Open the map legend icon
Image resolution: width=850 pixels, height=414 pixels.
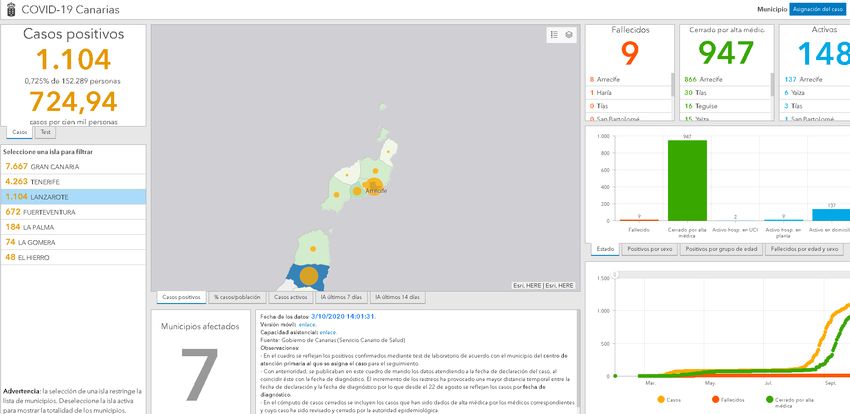pos(553,35)
